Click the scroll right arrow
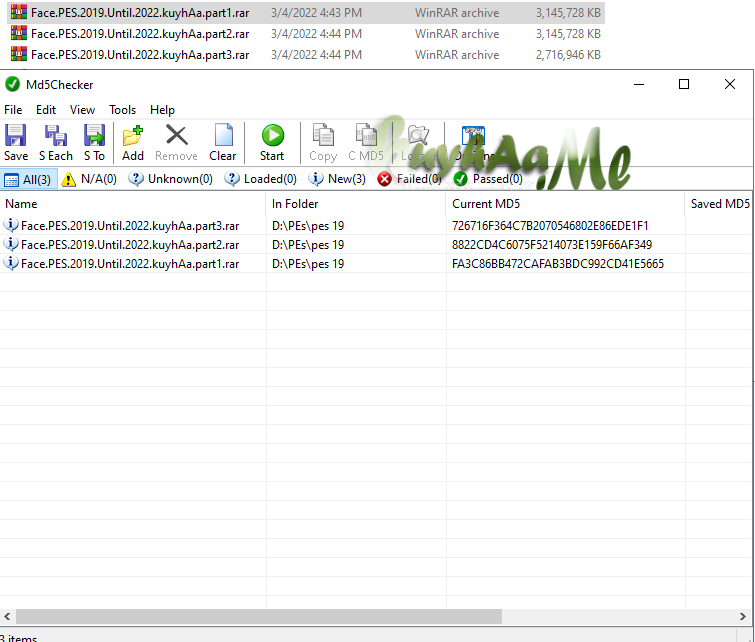 (x=742, y=616)
